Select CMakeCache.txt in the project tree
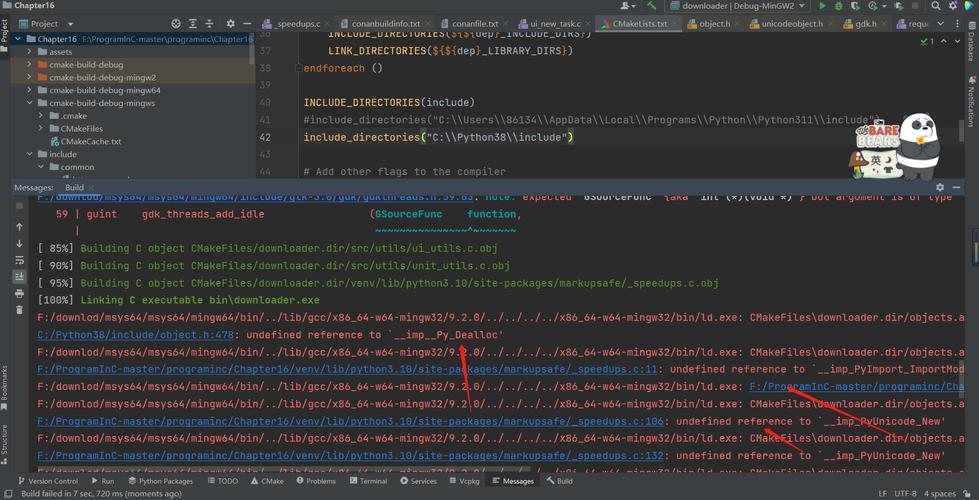 [90, 142]
